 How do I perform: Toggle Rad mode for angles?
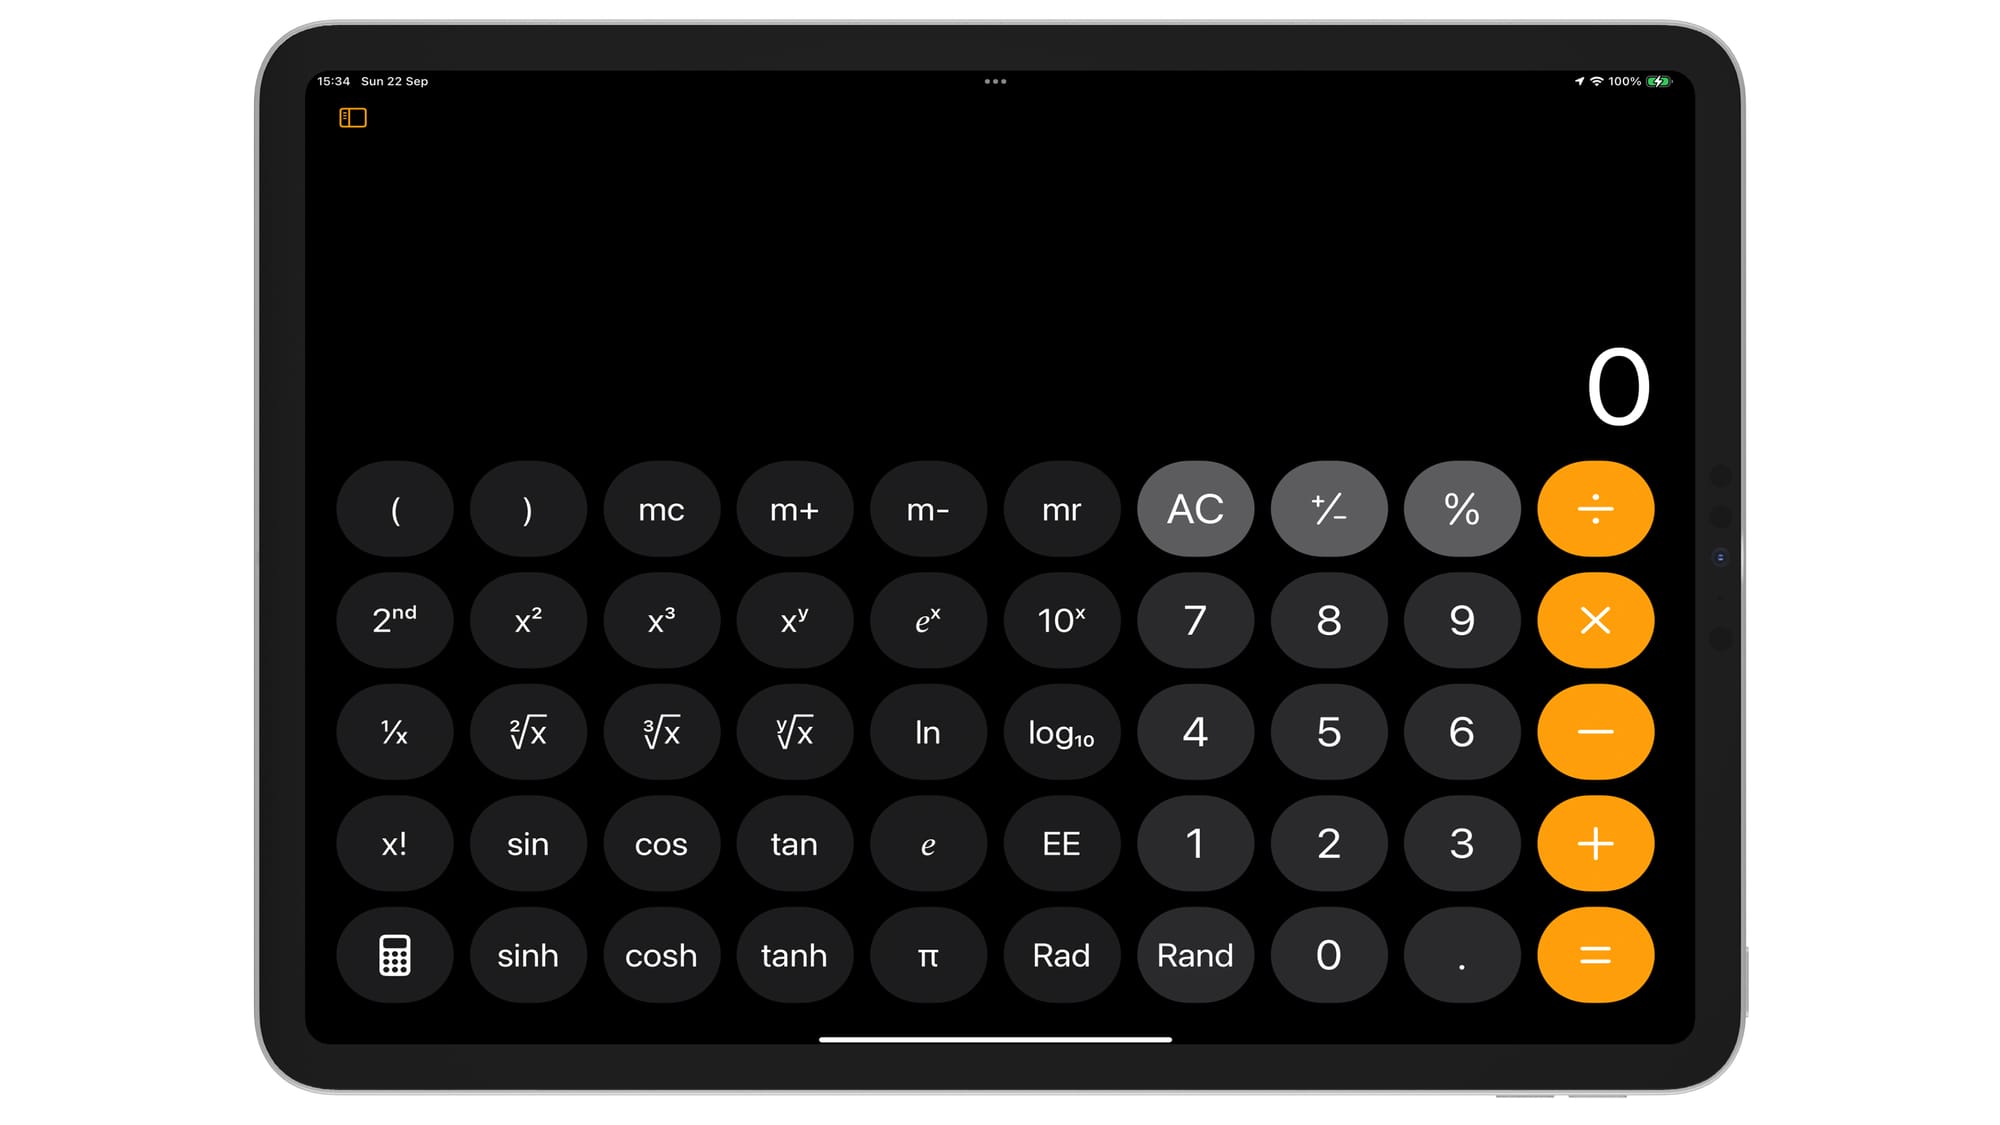(1060, 955)
